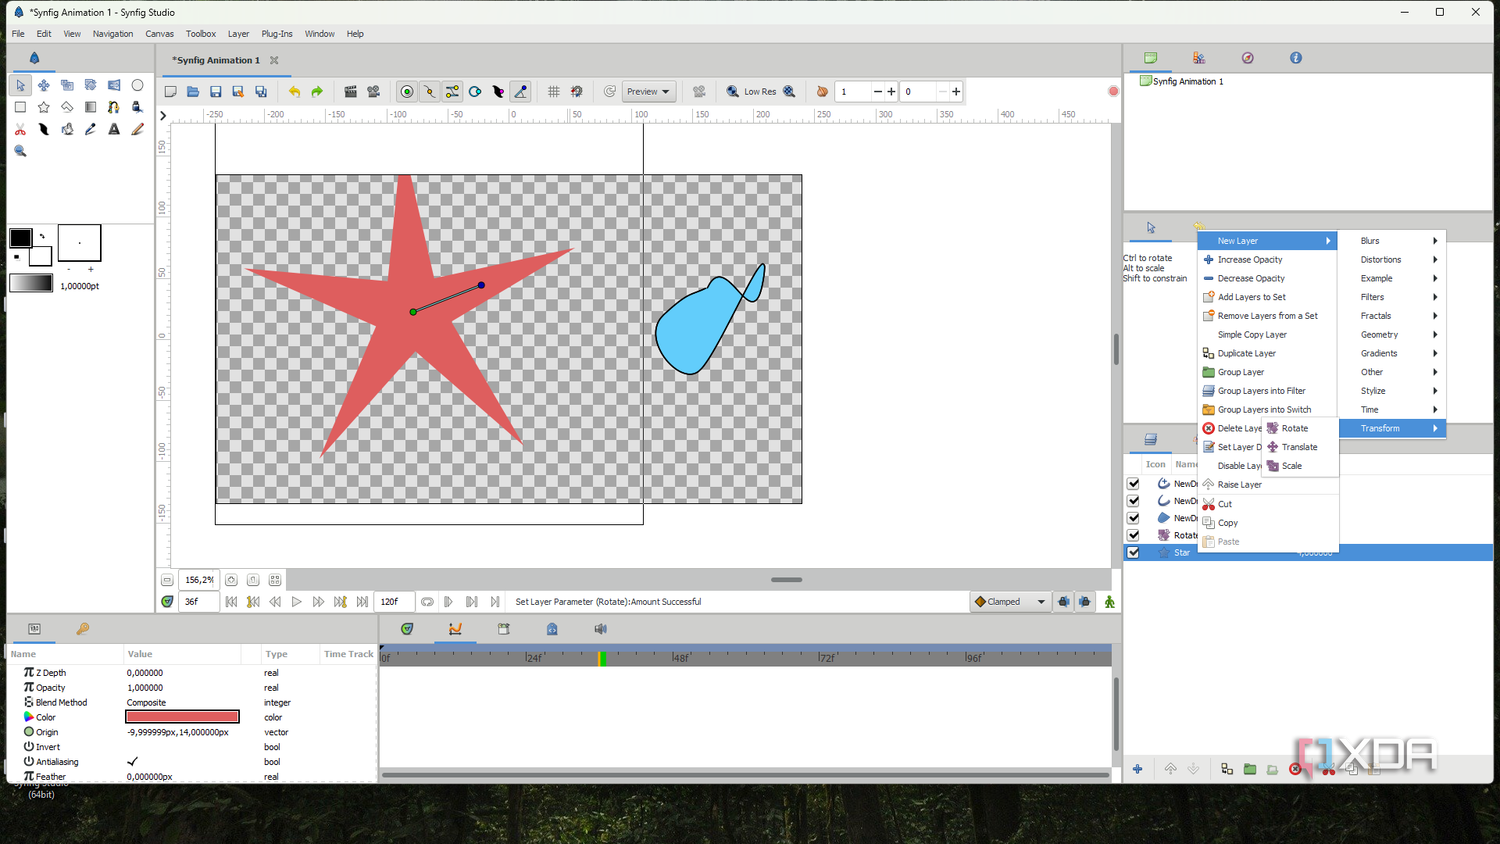
Task: Select the Rectangle tool
Action: (x=20, y=107)
